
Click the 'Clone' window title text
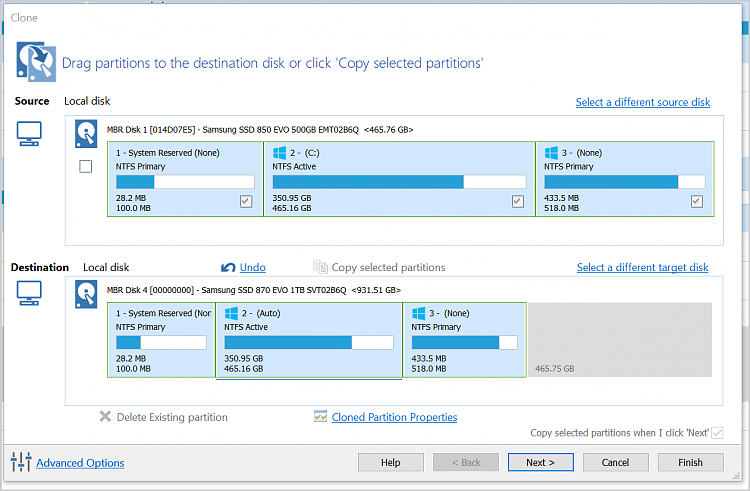pos(24,18)
